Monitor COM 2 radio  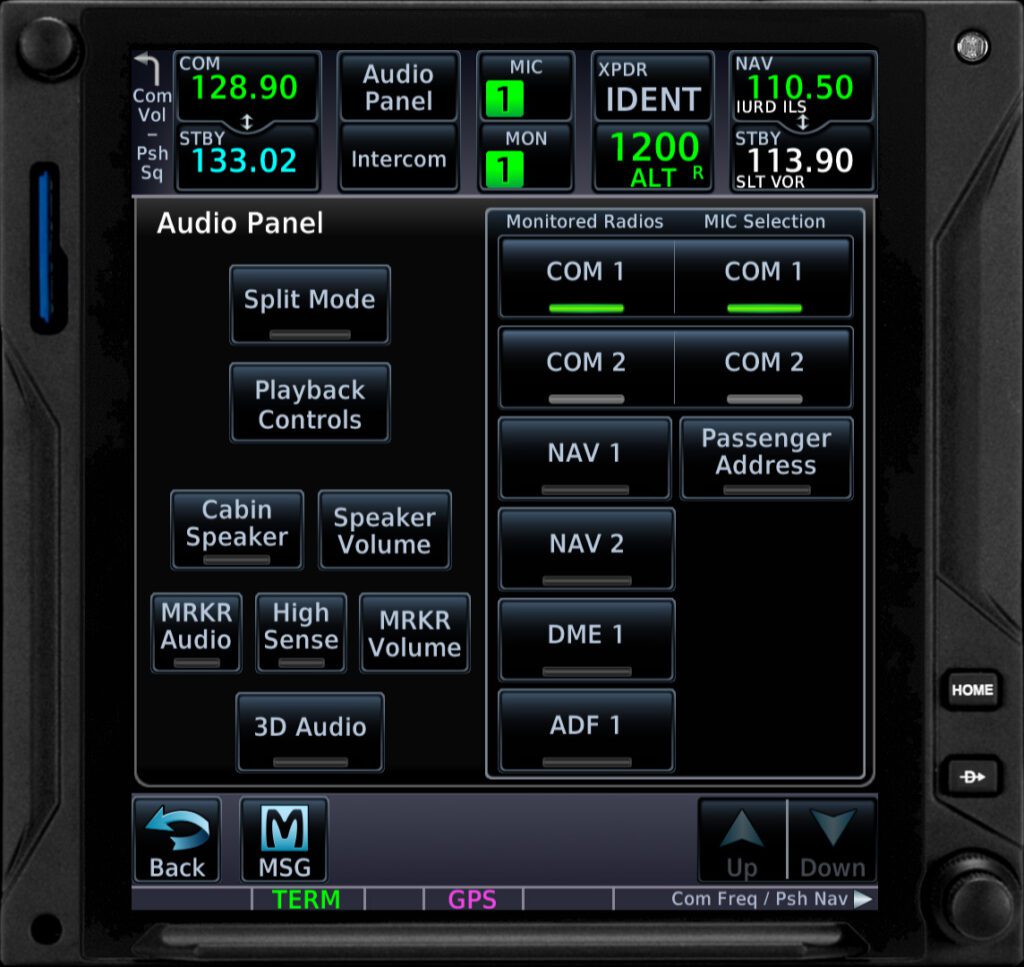pyautogui.click(x=586, y=368)
